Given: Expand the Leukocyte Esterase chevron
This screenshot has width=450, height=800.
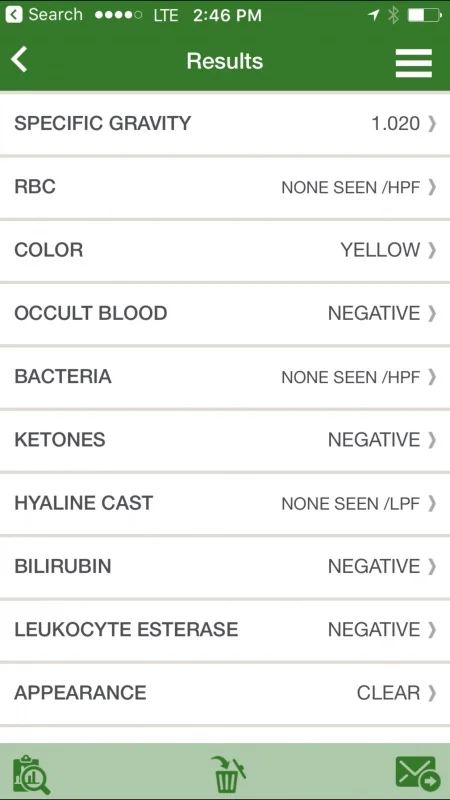Looking at the screenshot, I should coord(432,630).
